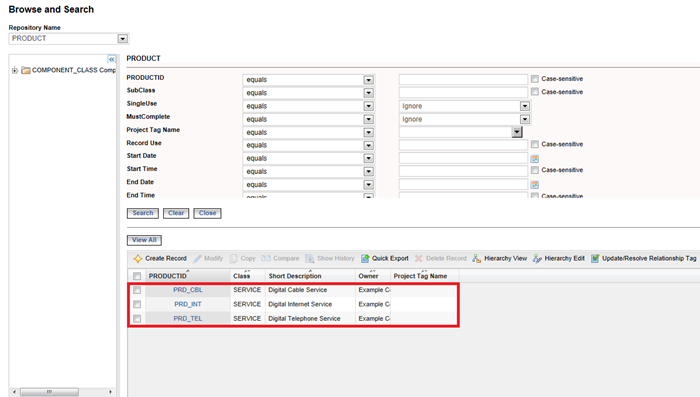The width and height of the screenshot is (700, 397).
Task: Click the tree scrollbar left arrow
Action: pyautogui.click(x=14, y=392)
